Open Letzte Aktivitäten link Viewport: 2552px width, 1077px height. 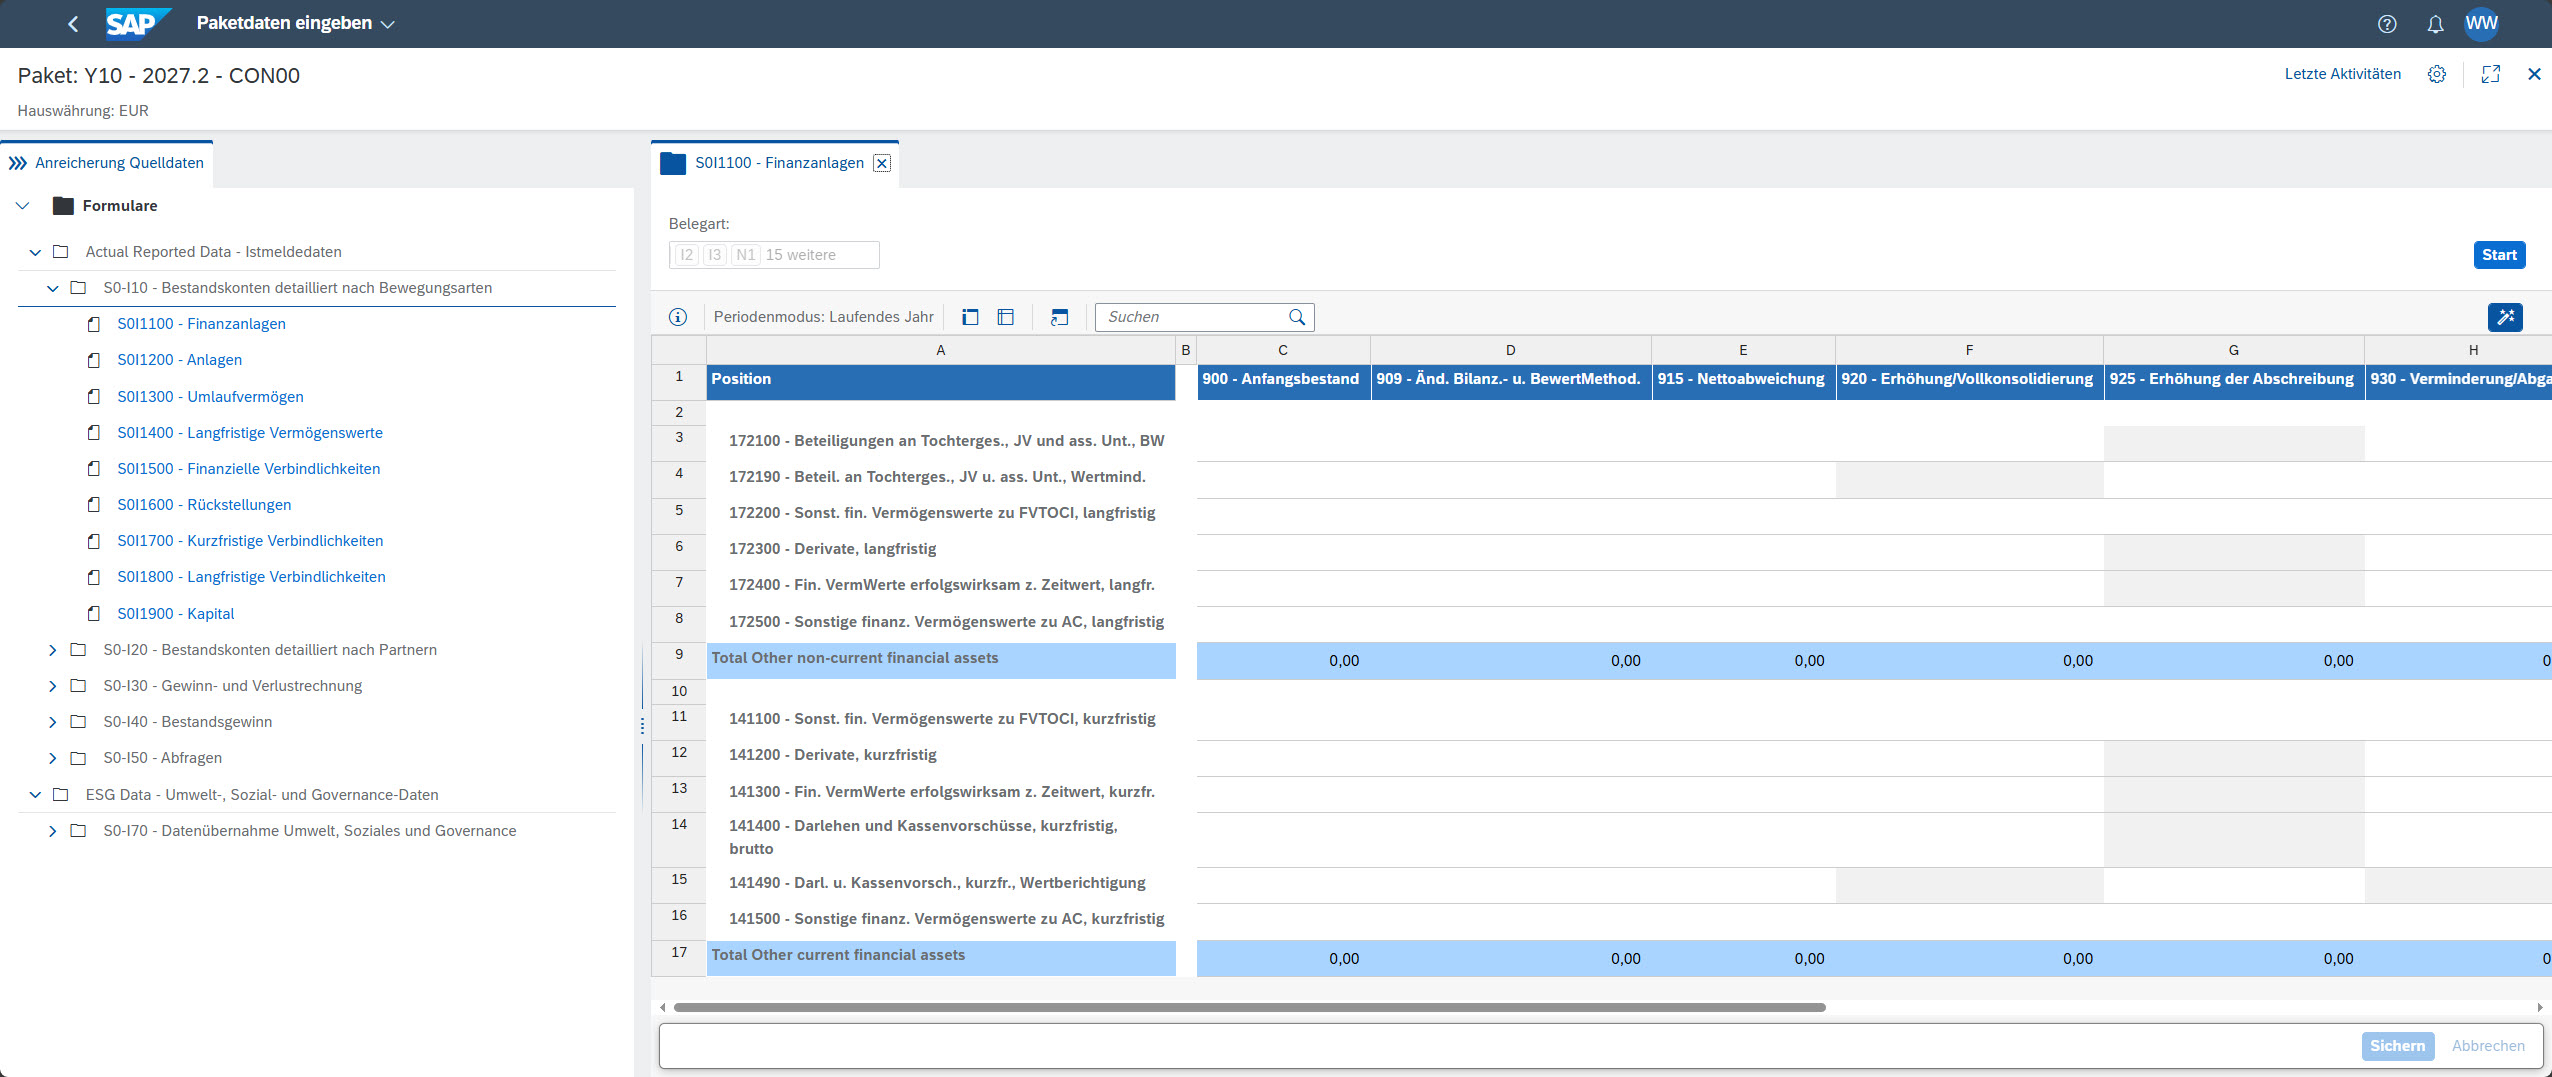[x=2342, y=74]
